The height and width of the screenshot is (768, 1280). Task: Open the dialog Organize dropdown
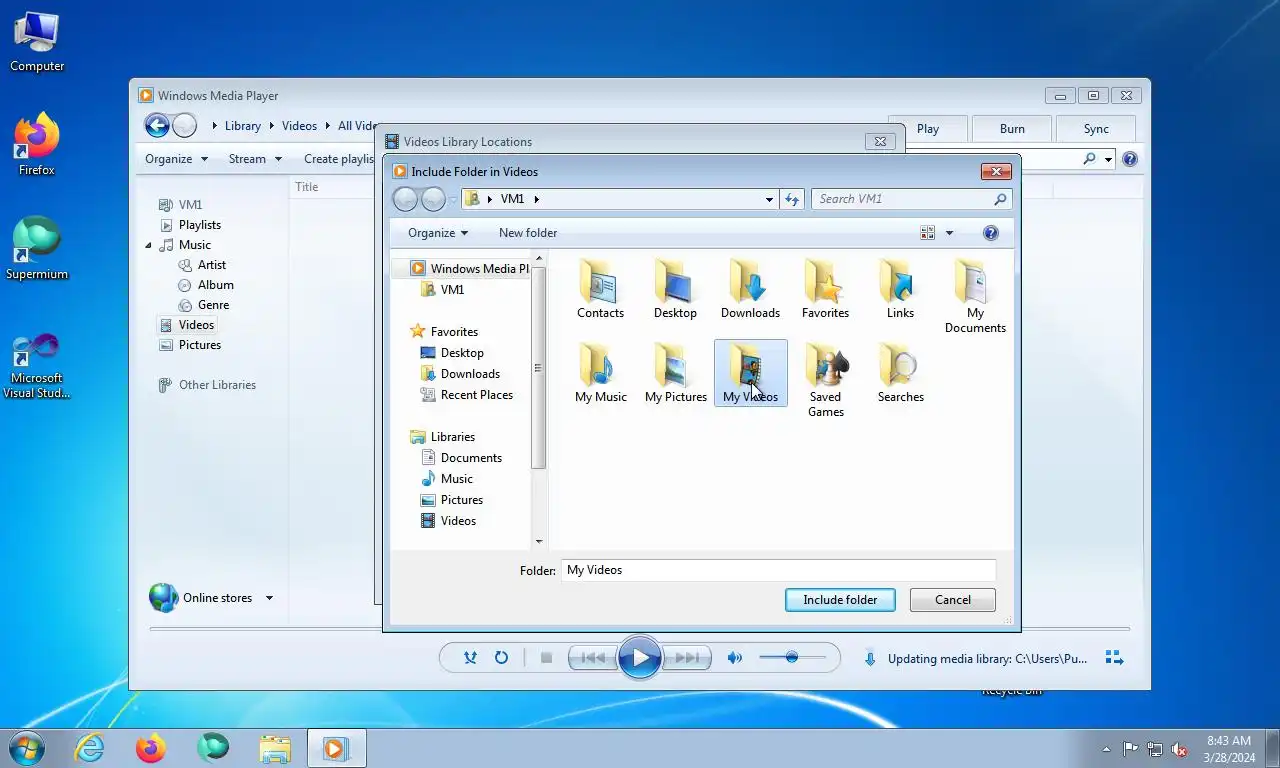coord(438,233)
